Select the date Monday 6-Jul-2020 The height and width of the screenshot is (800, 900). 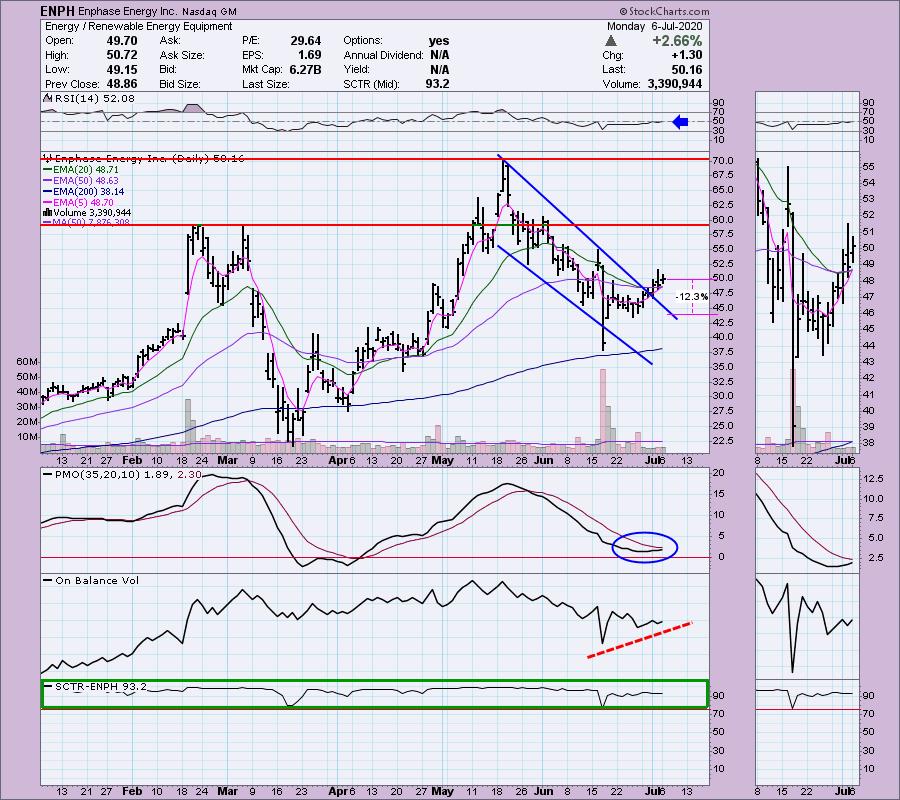(654, 26)
